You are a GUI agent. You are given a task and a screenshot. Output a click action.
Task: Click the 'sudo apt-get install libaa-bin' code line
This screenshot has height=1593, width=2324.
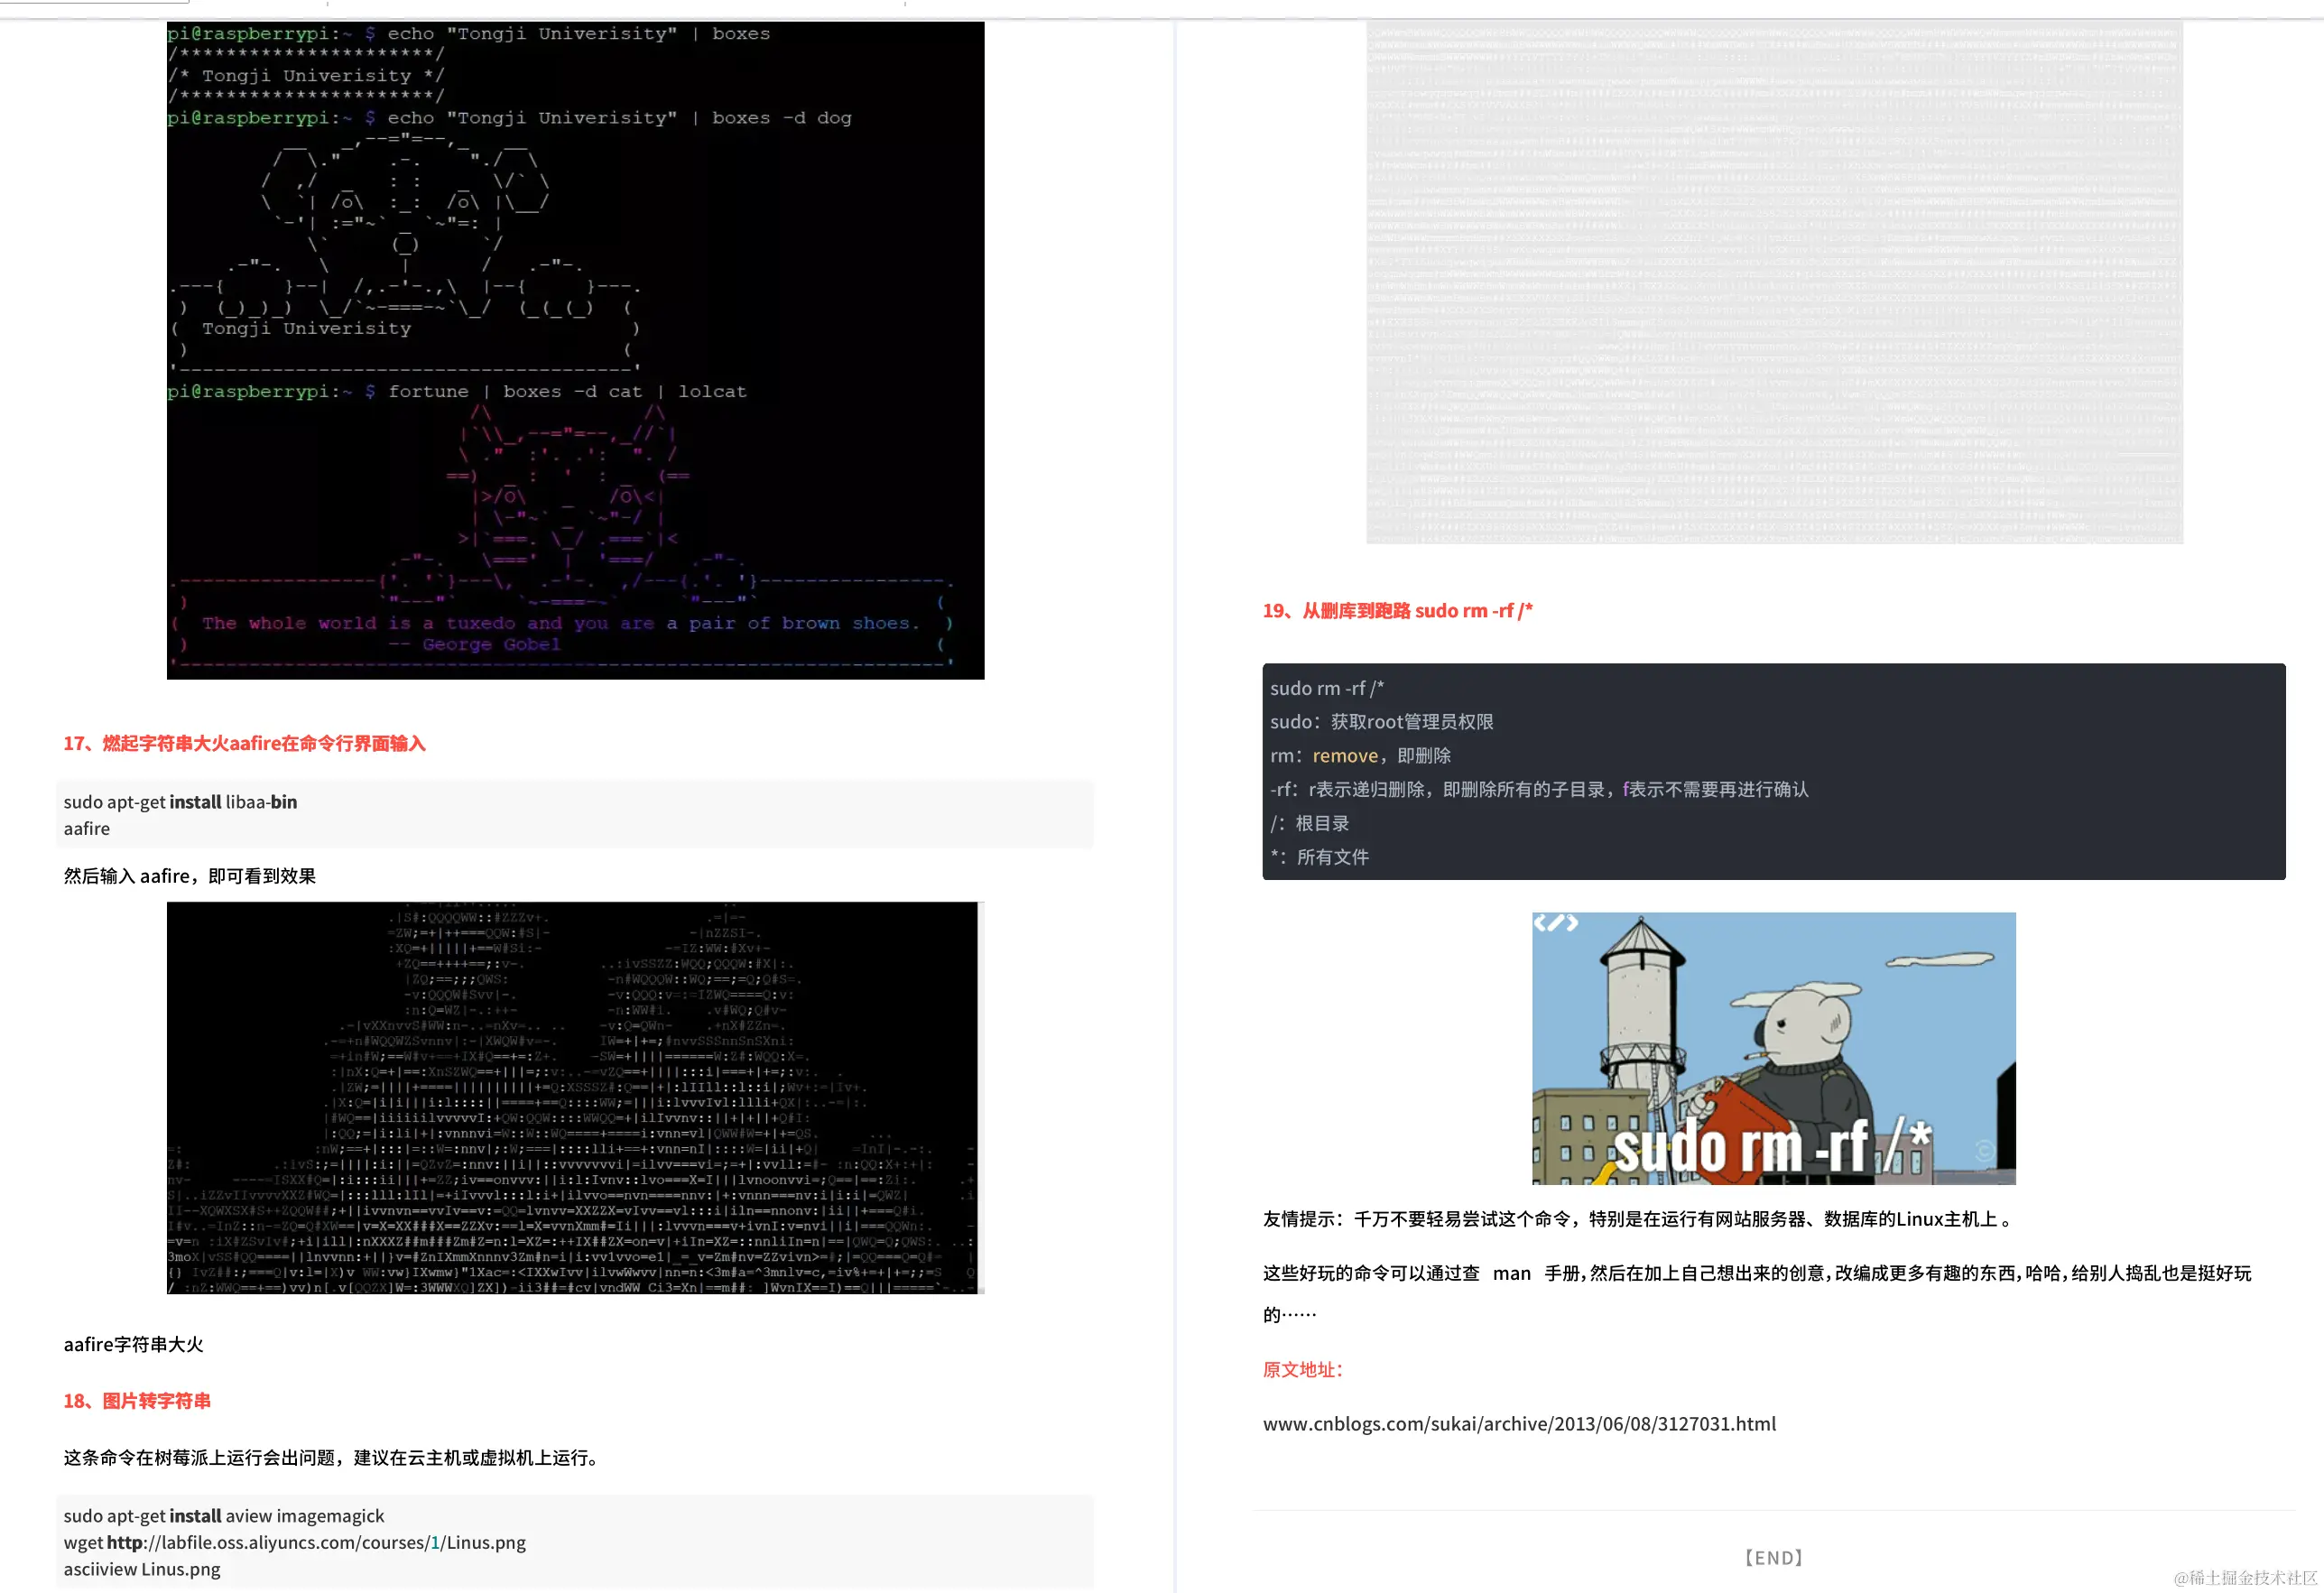(180, 802)
